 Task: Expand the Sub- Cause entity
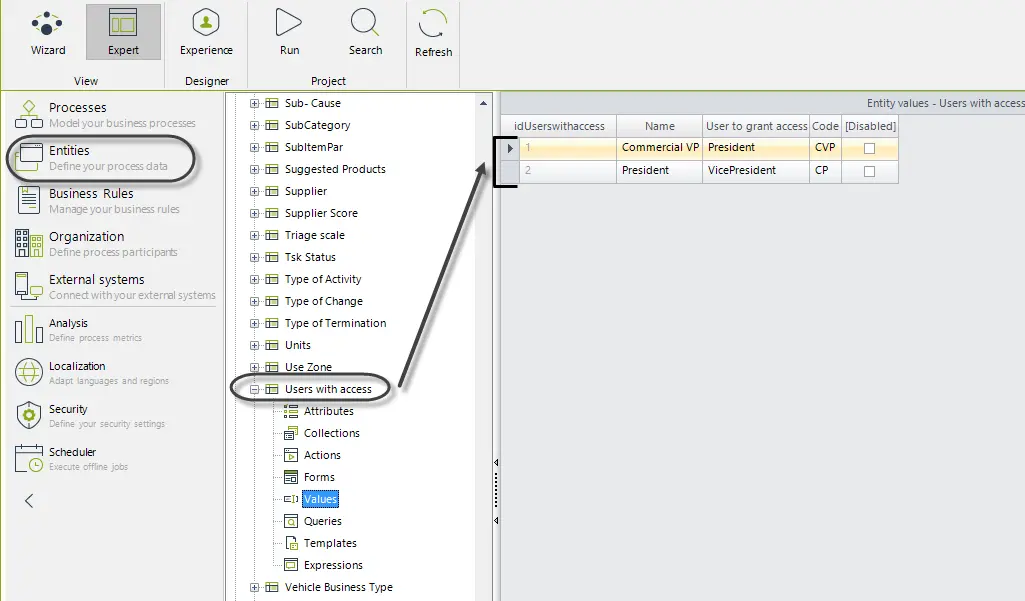[254, 103]
